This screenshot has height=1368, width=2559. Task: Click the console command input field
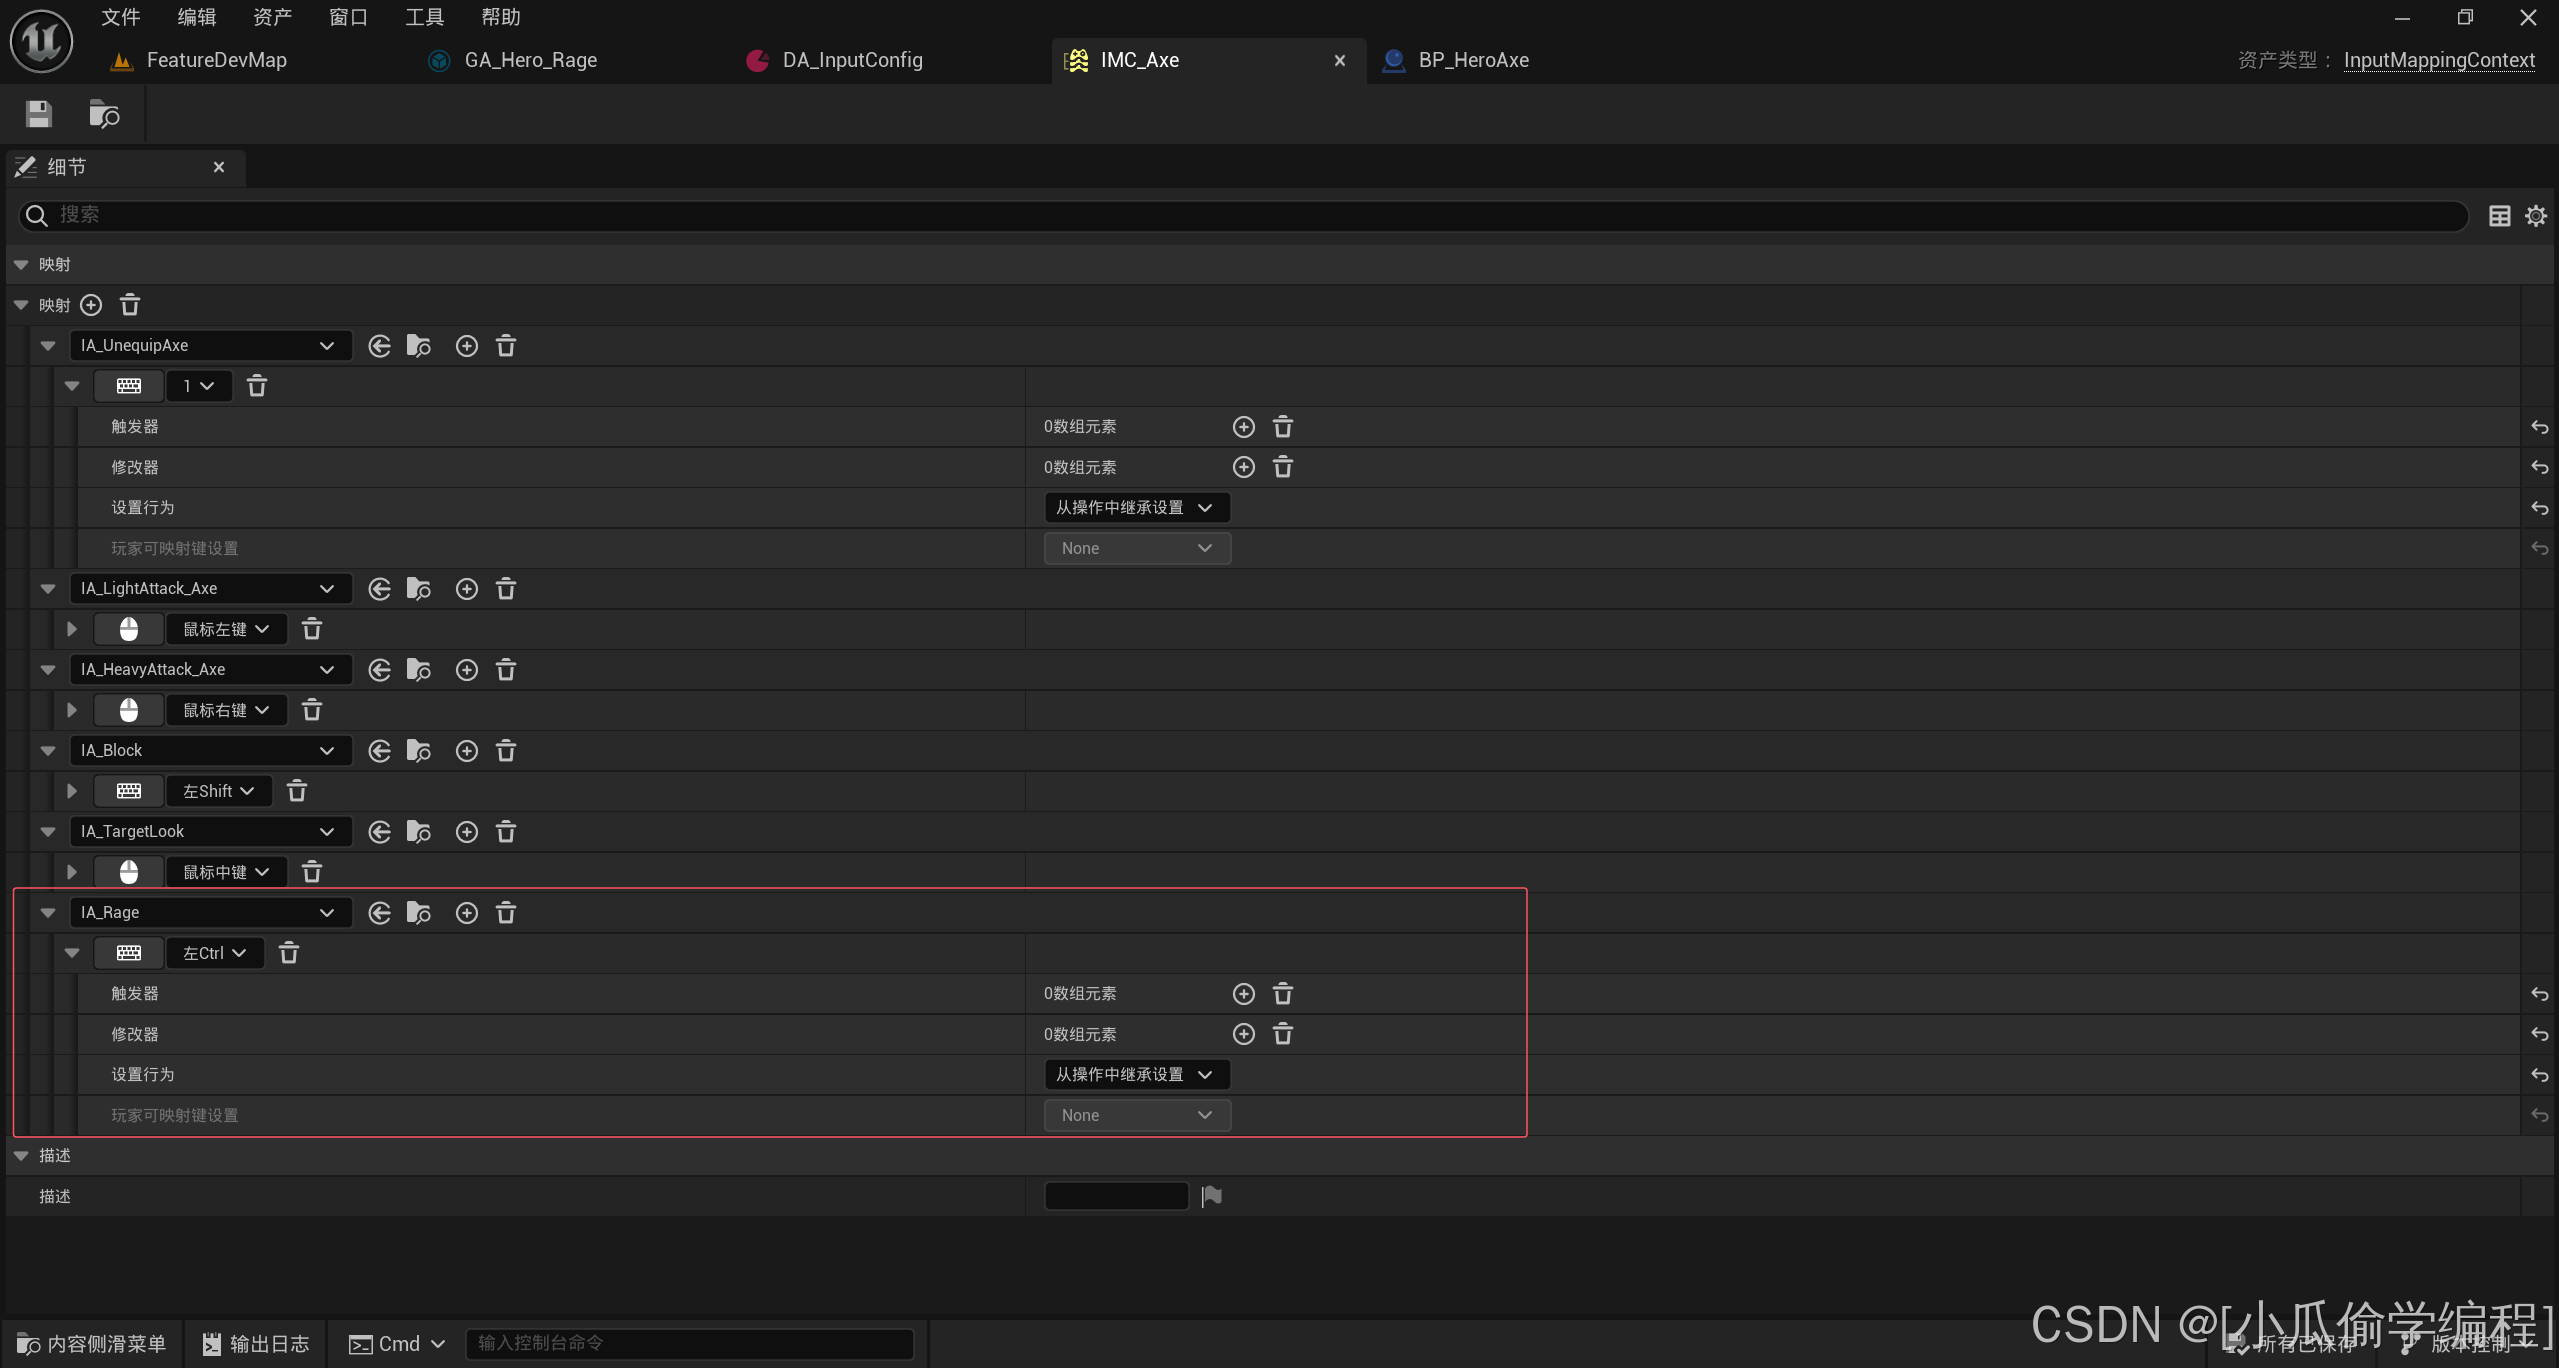[690, 1344]
